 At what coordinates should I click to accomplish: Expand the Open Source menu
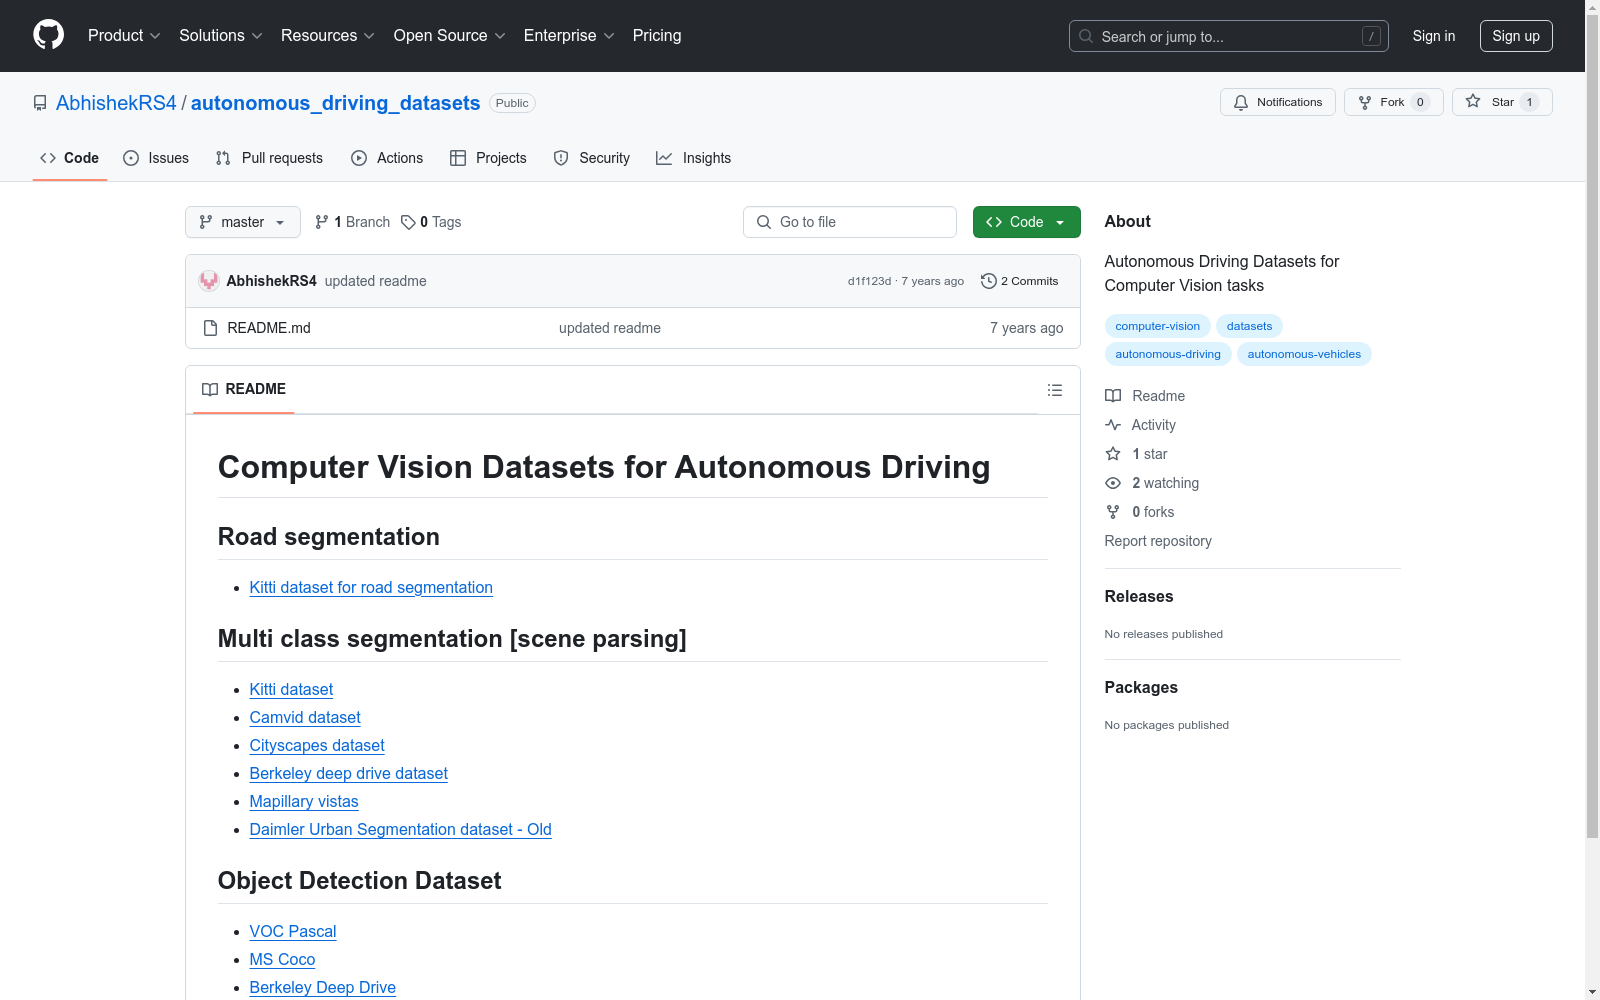[x=450, y=36]
